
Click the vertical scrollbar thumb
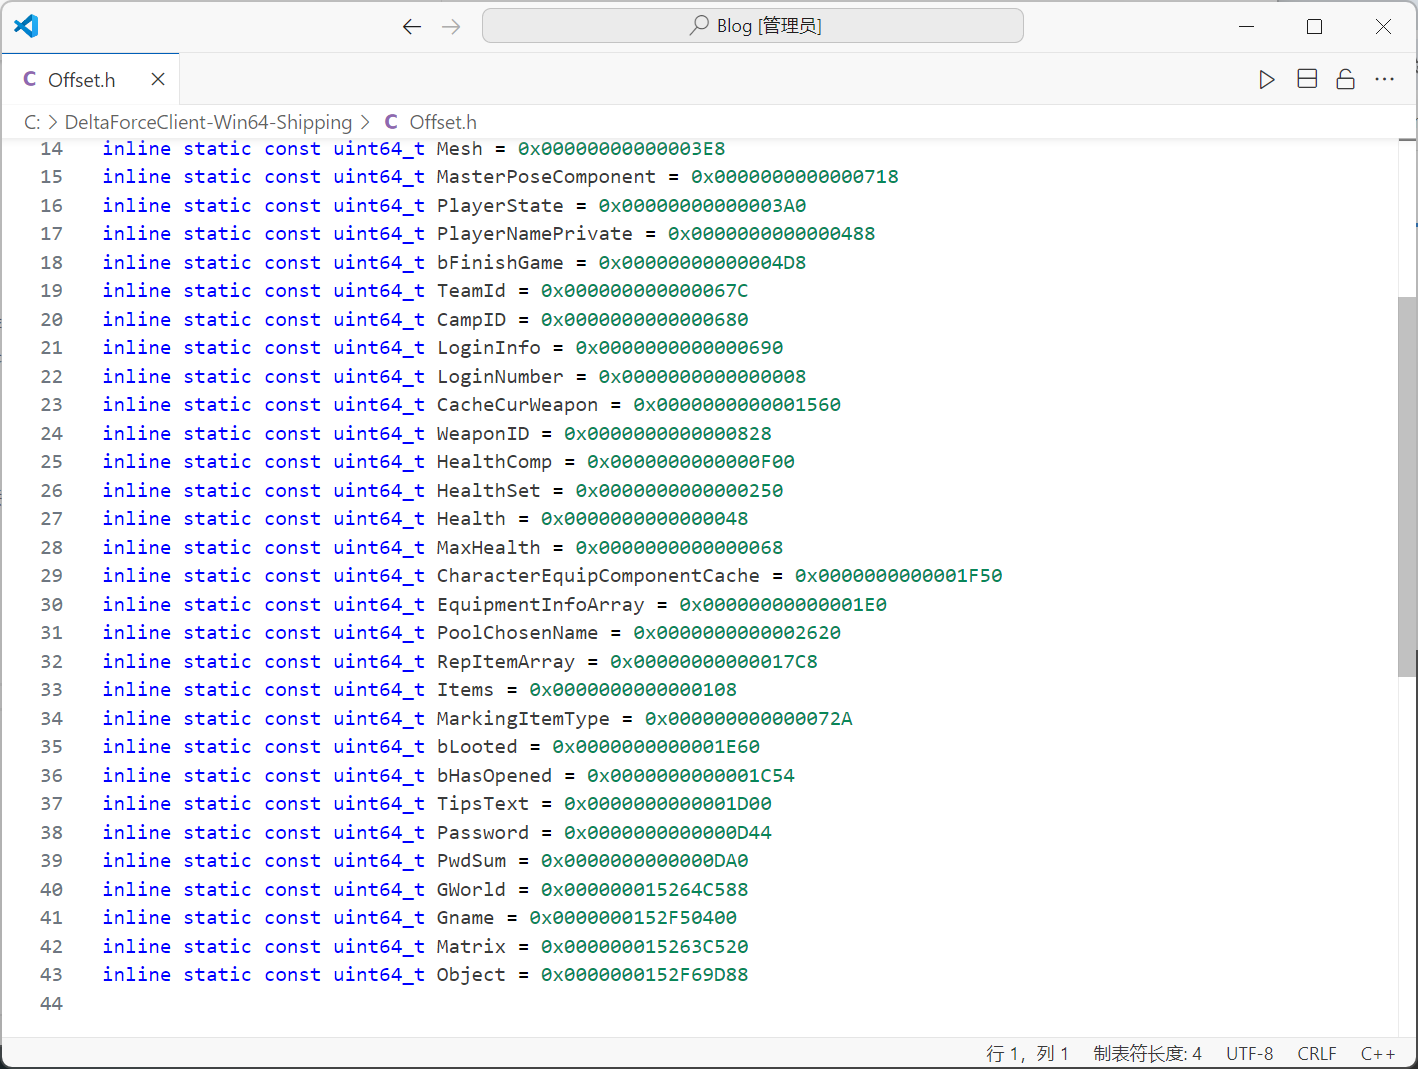(1407, 485)
